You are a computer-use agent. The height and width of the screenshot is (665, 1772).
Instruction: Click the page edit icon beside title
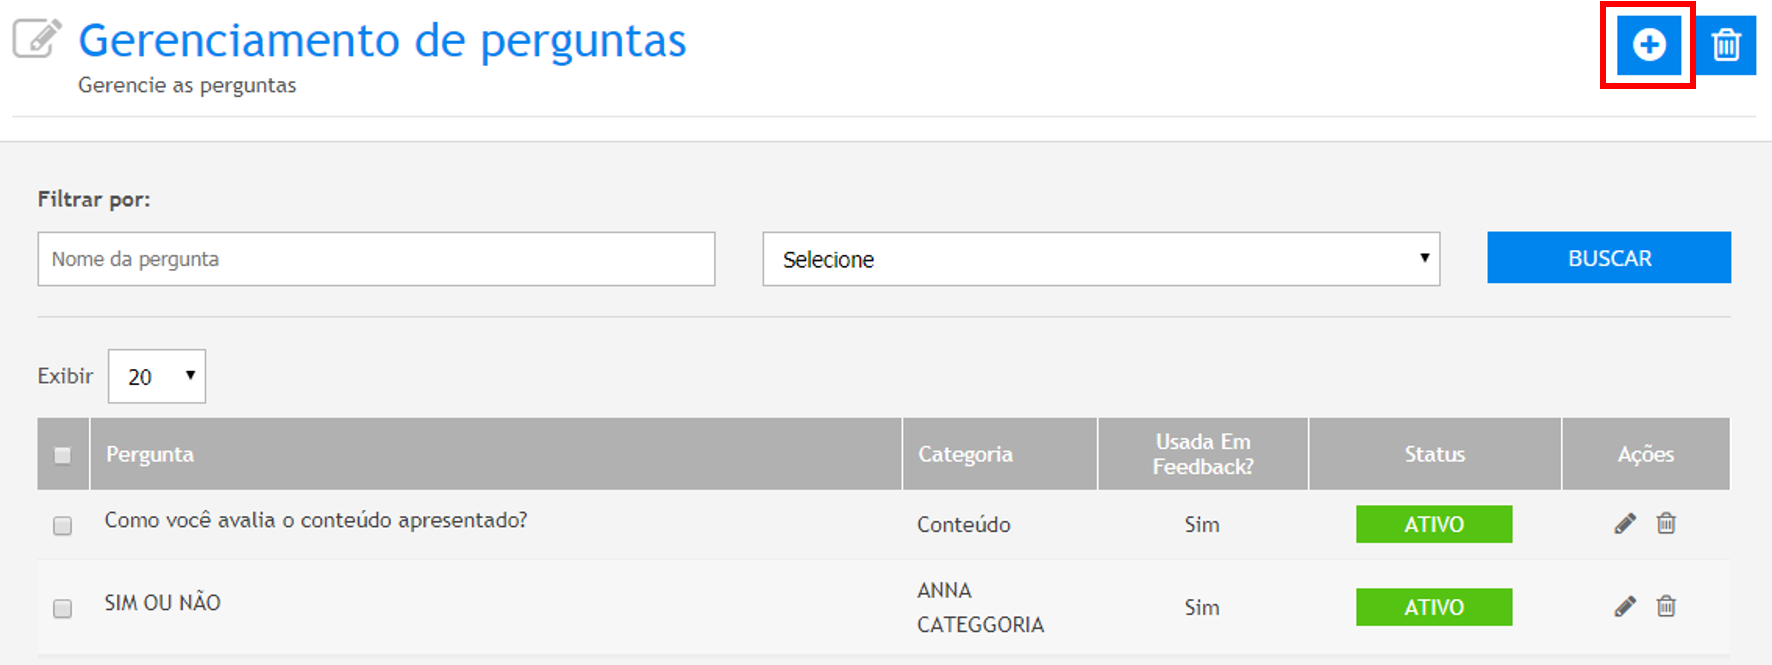pyautogui.click(x=37, y=39)
